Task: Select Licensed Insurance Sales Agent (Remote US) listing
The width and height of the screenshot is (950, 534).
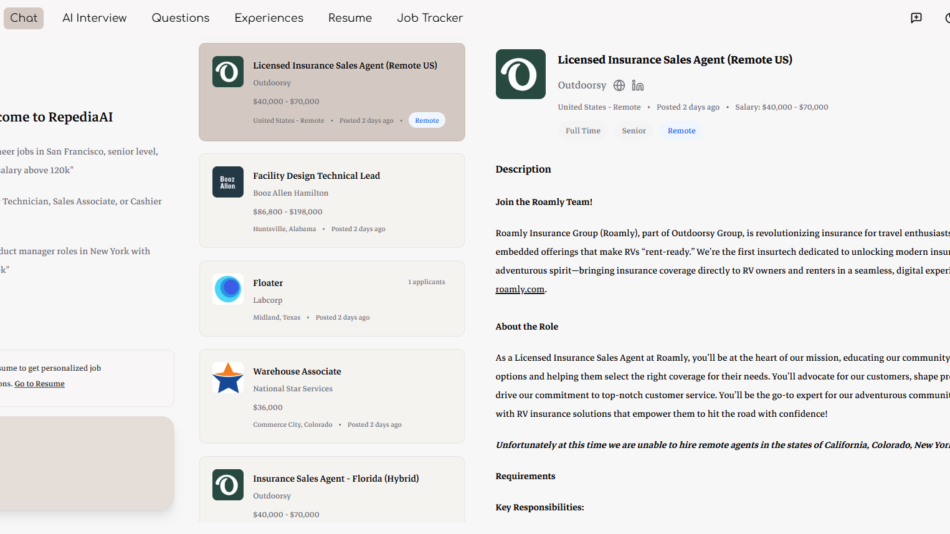Action: click(332, 92)
